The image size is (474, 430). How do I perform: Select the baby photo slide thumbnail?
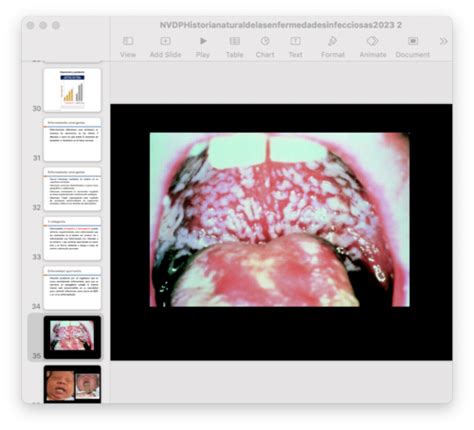point(72,384)
